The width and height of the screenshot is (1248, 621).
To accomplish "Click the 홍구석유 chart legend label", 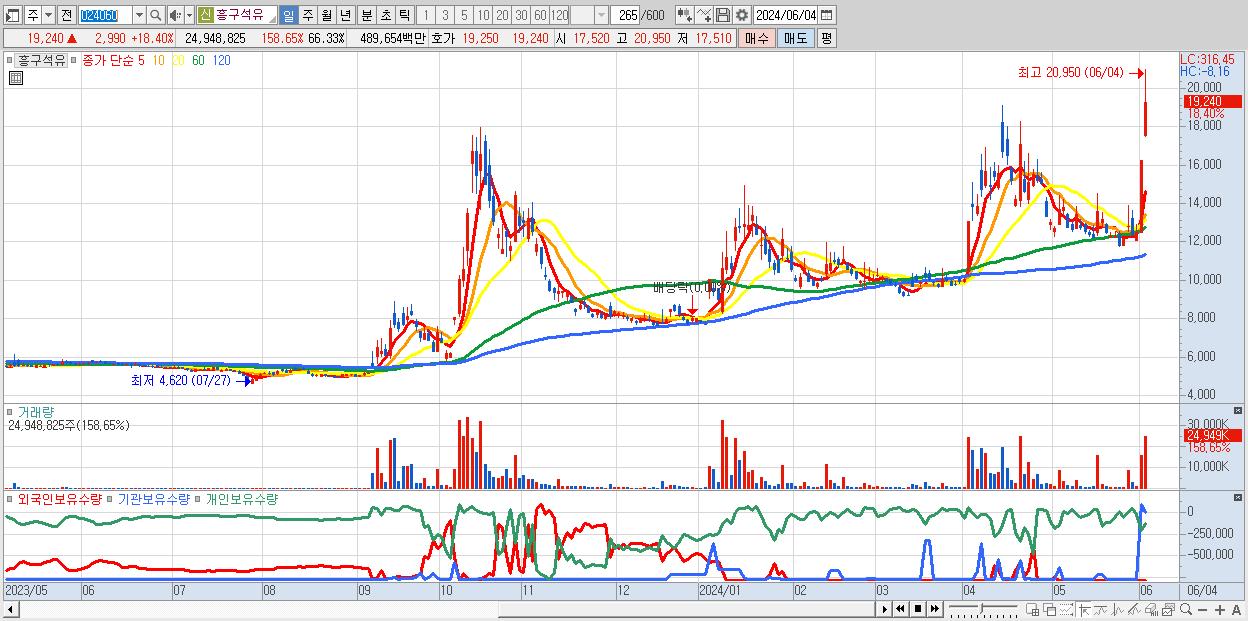I will [x=41, y=60].
